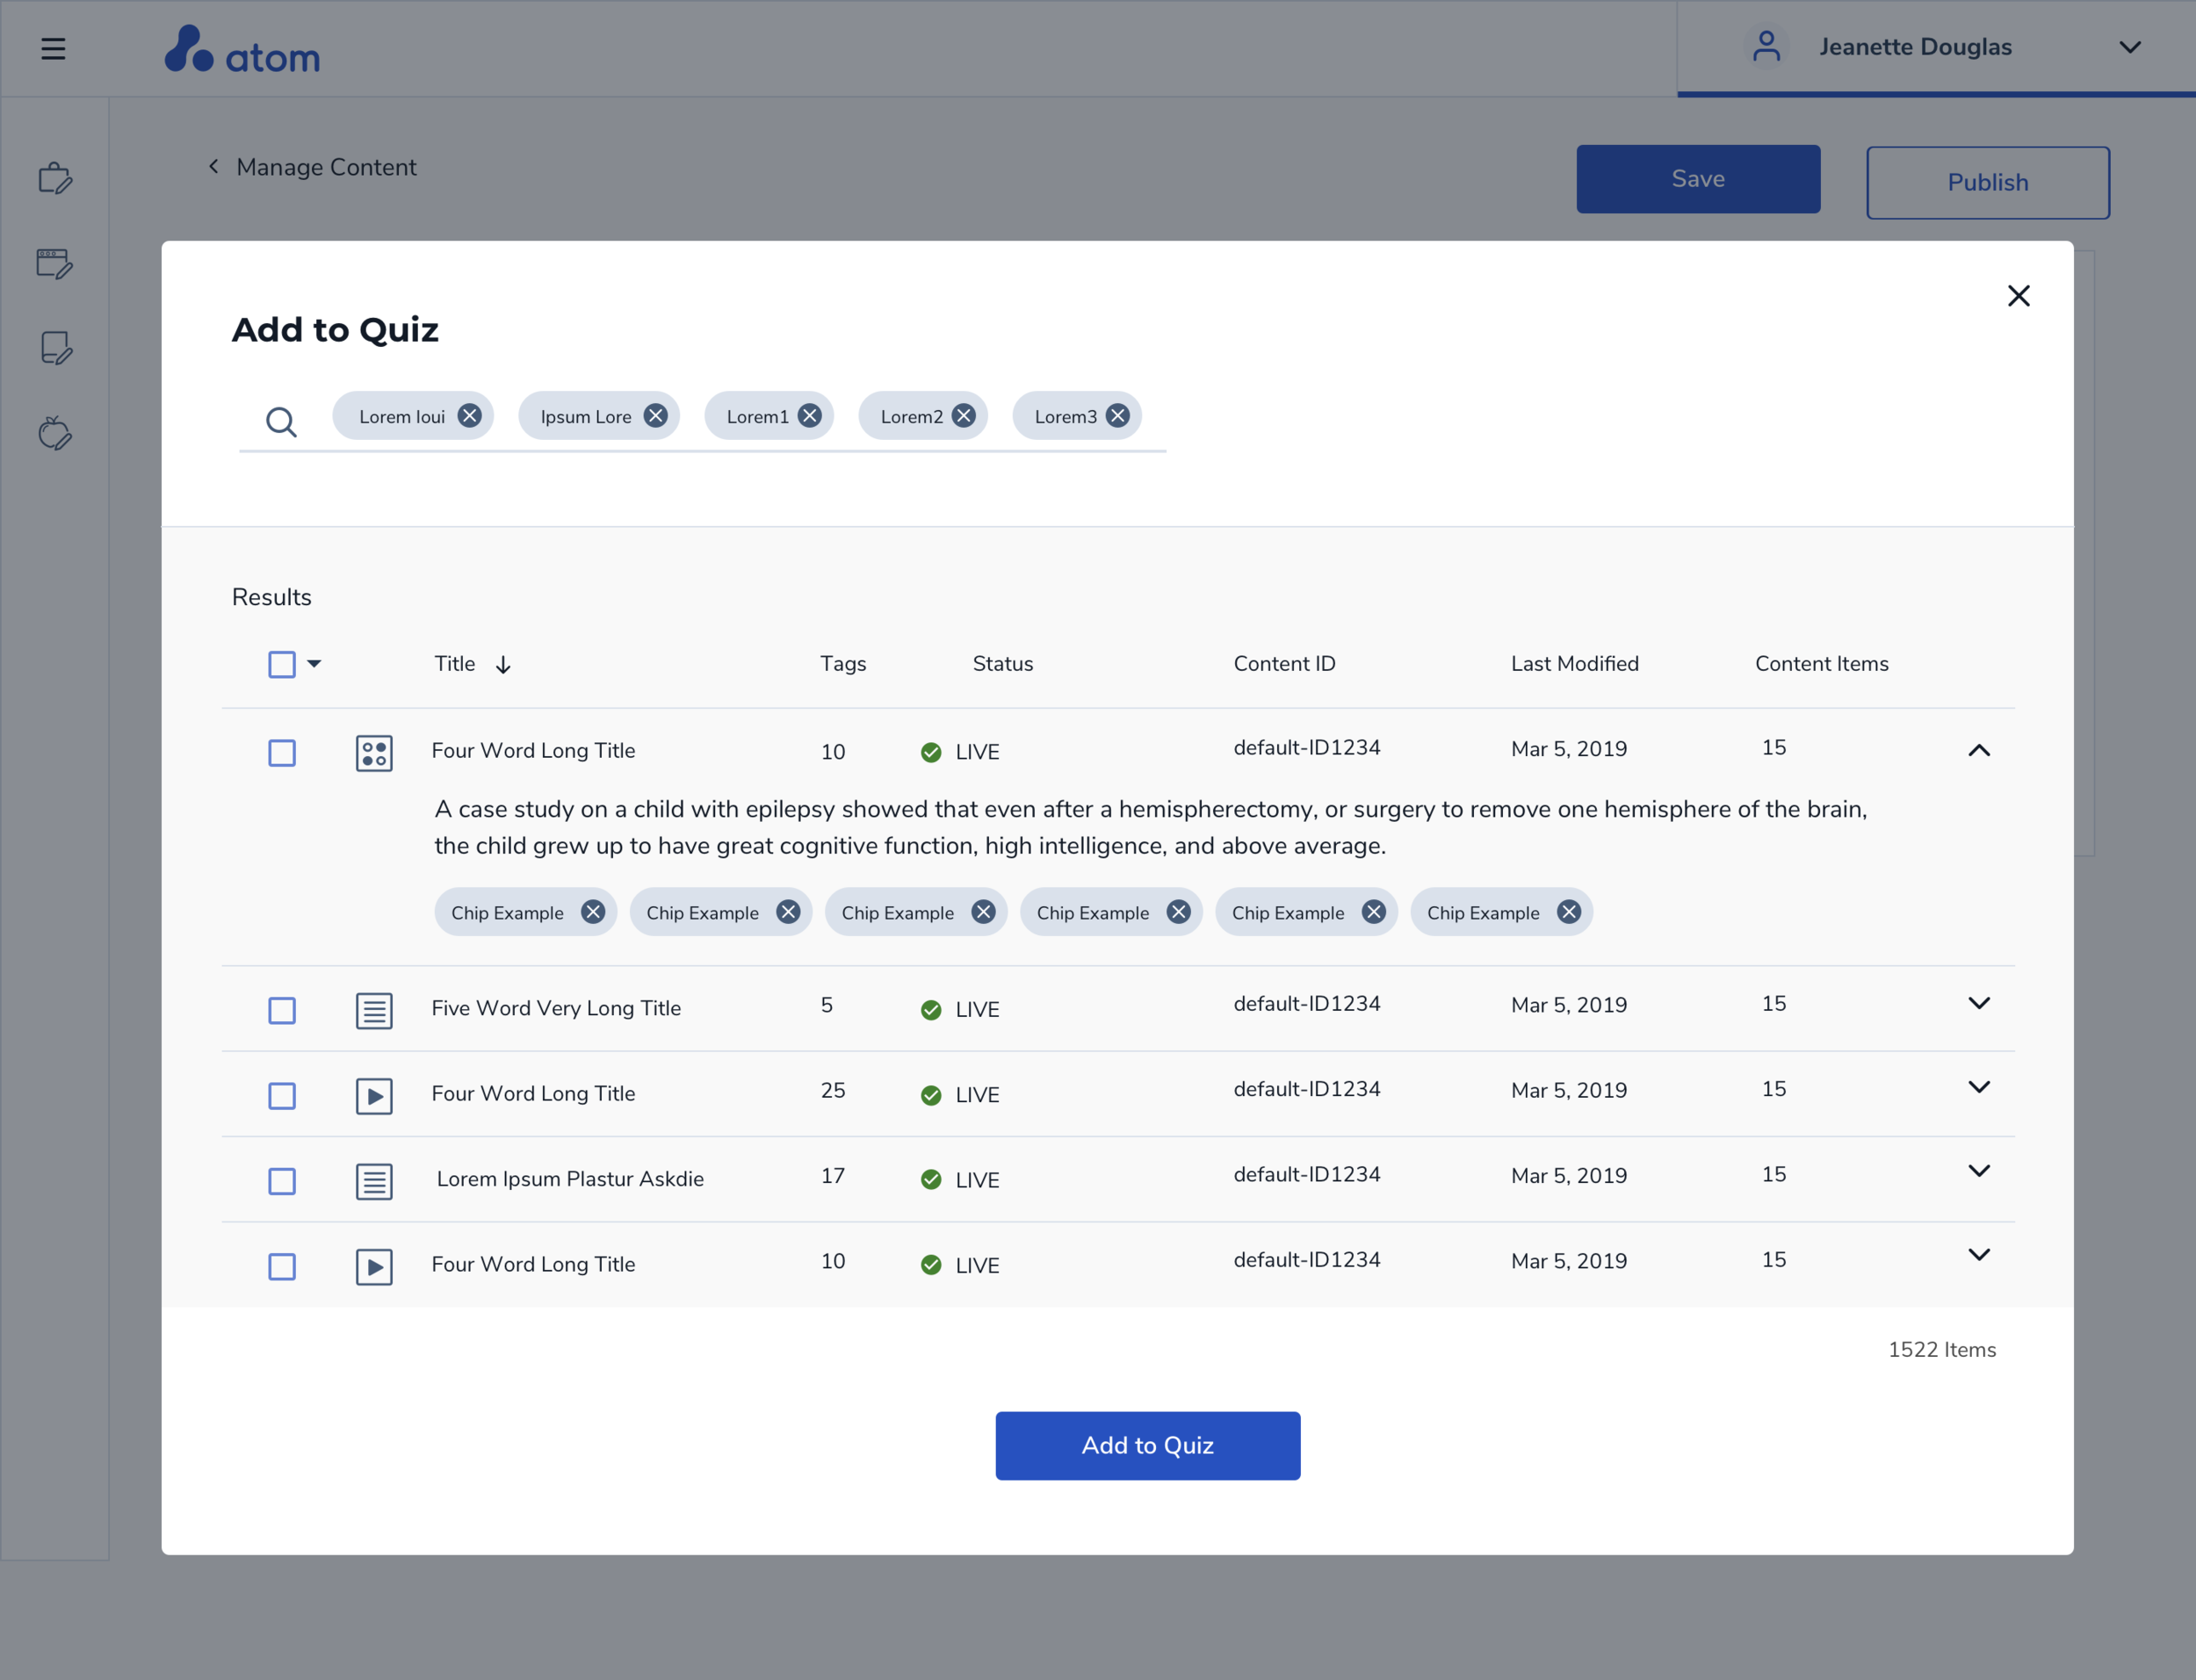Click the grid content type icon in first row
The image size is (2196, 1680).
click(x=374, y=753)
